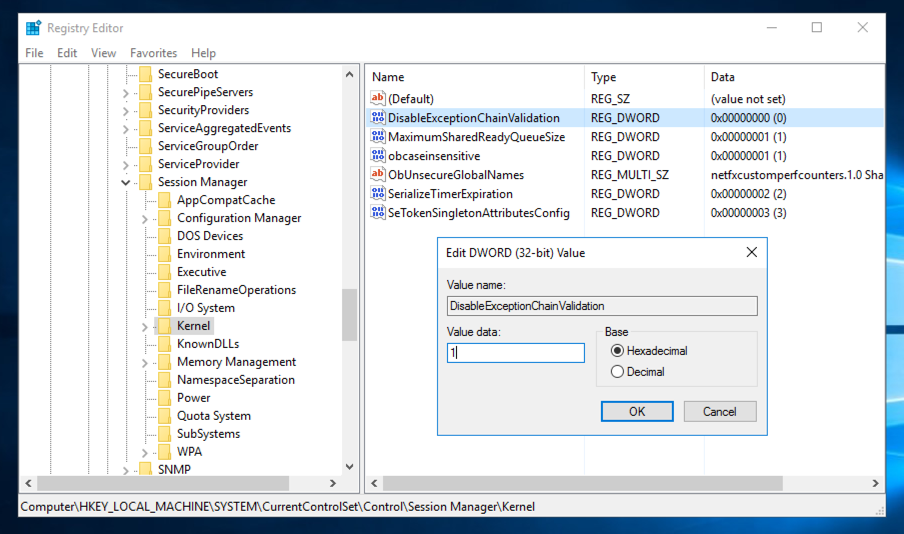Click the SecureBoot folder icon
The image size is (904, 534).
(145, 74)
